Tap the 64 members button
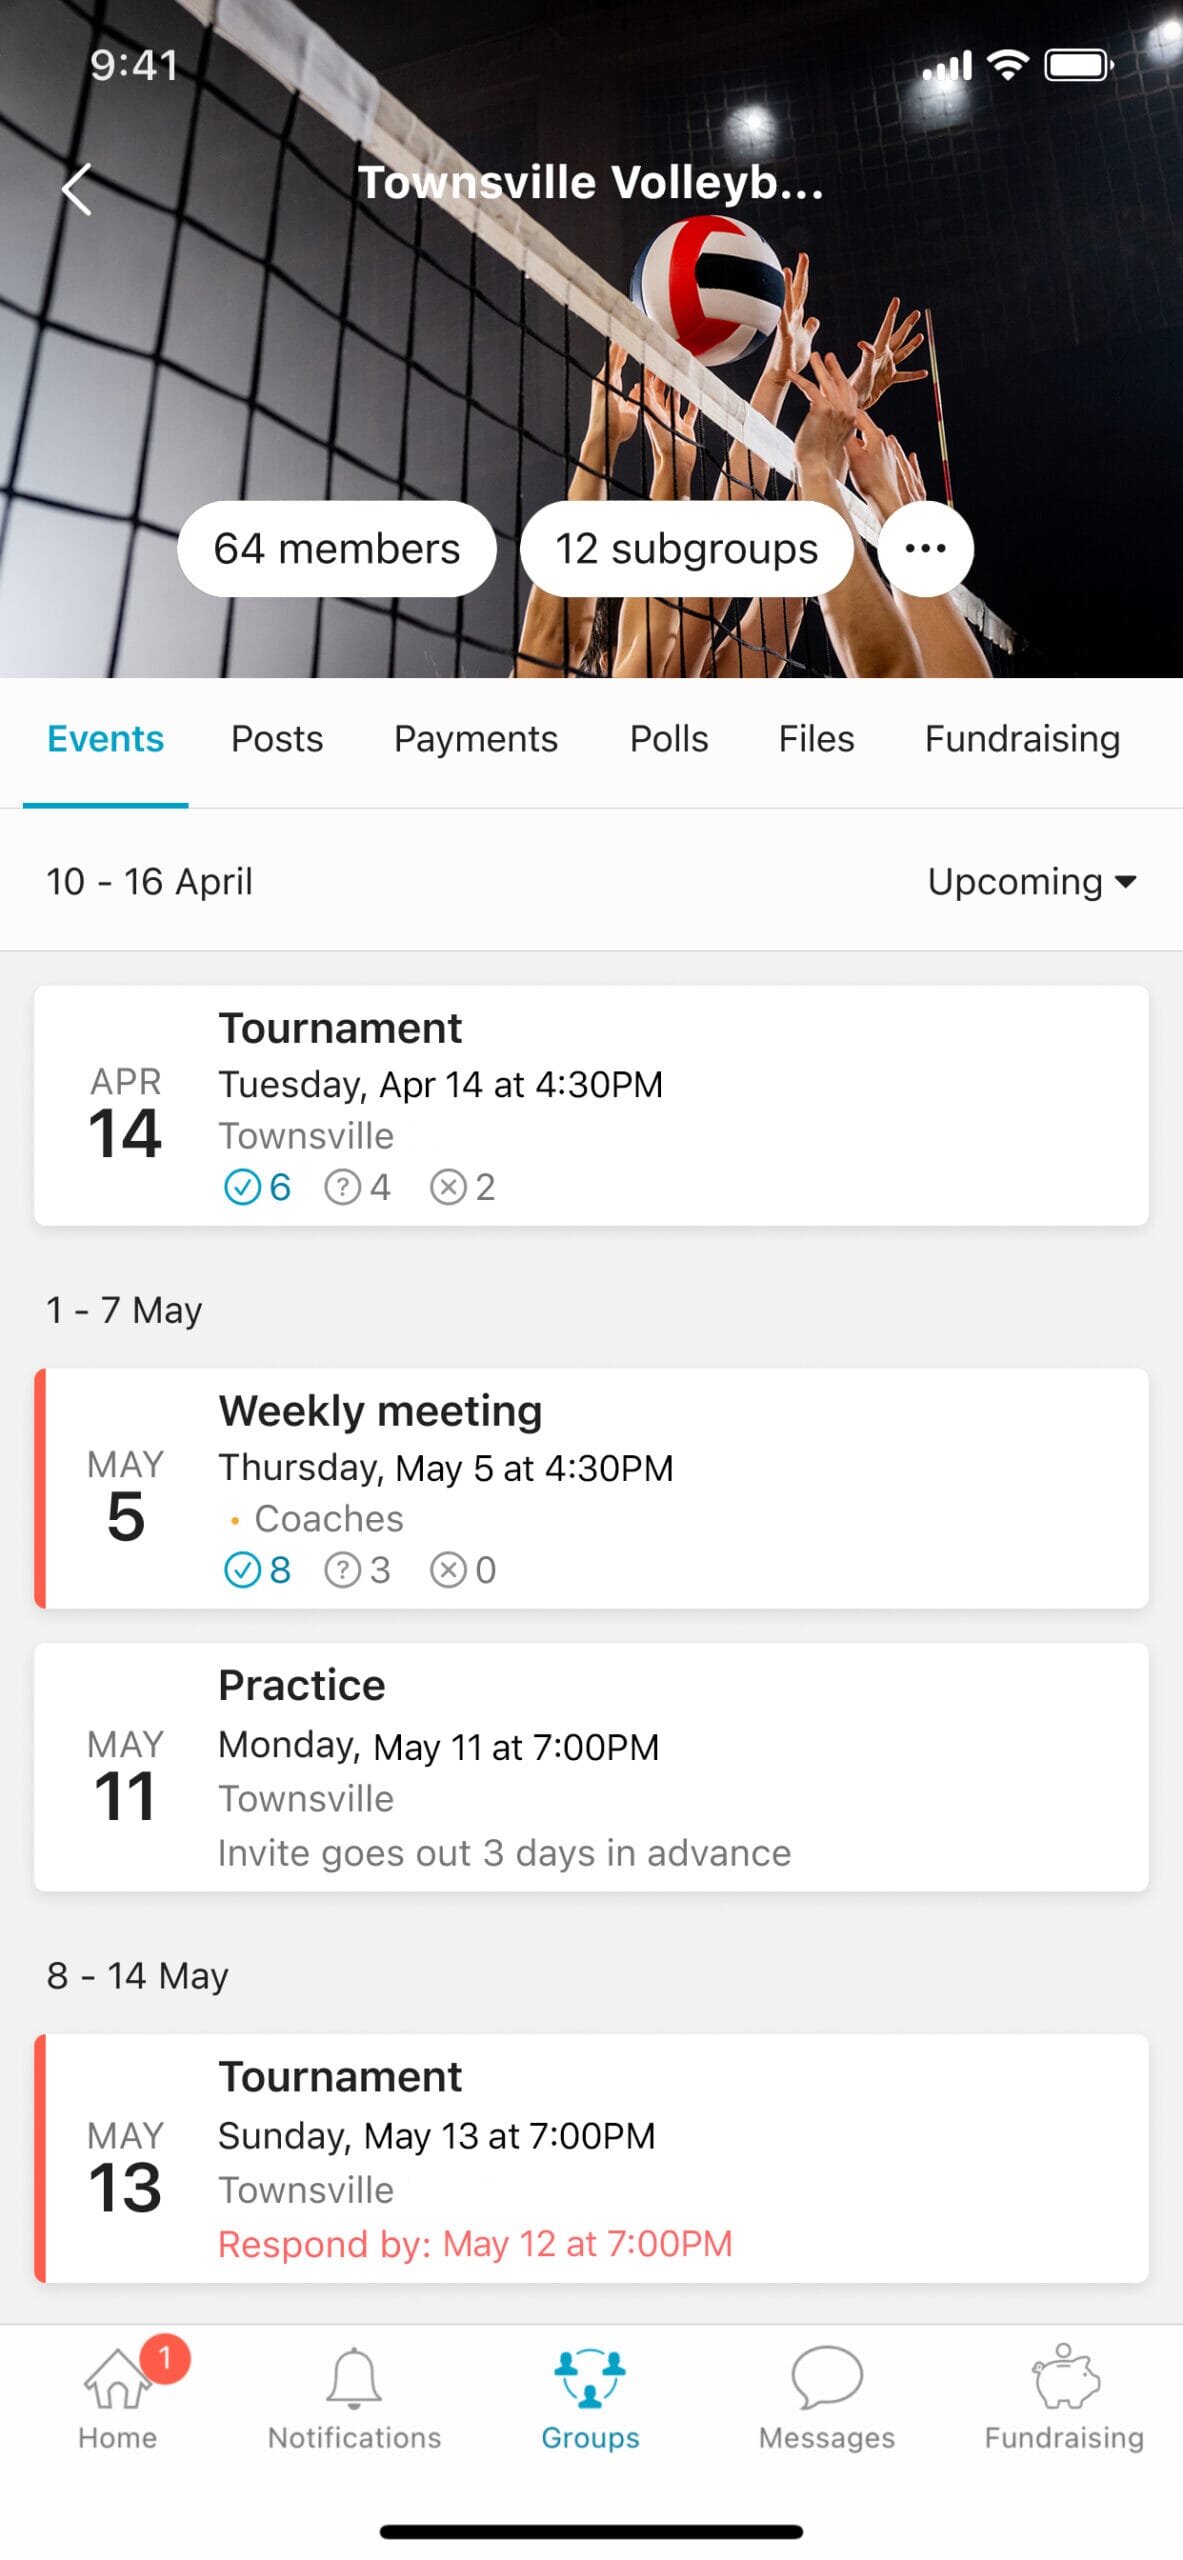 (x=337, y=549)
